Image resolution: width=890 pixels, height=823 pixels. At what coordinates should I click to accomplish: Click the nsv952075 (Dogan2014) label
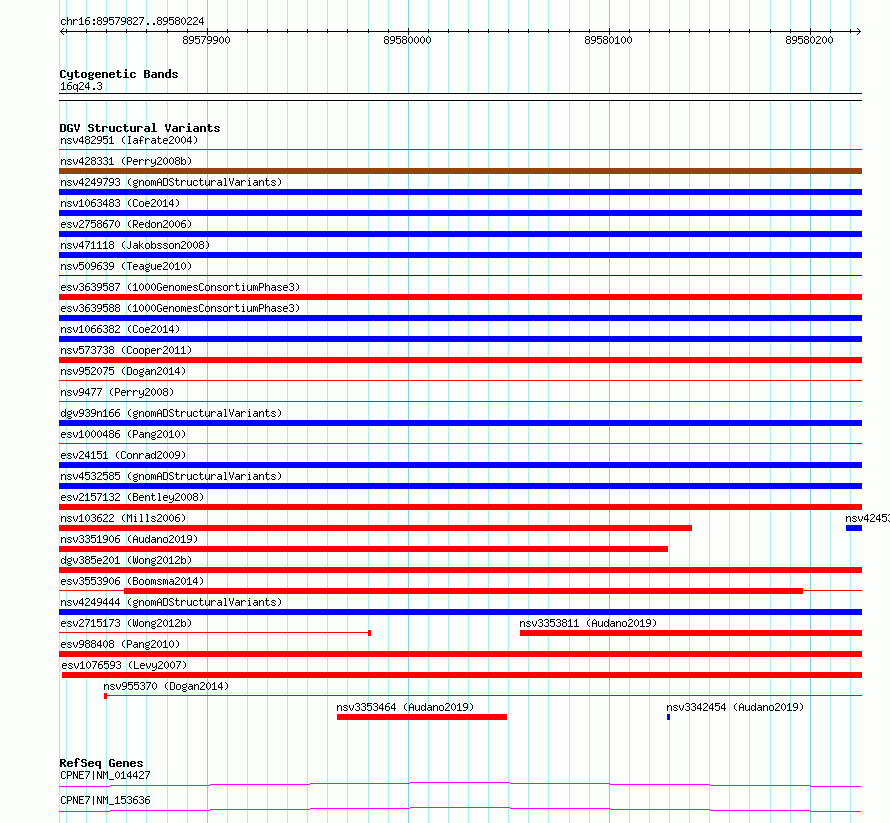coord(123,371)
